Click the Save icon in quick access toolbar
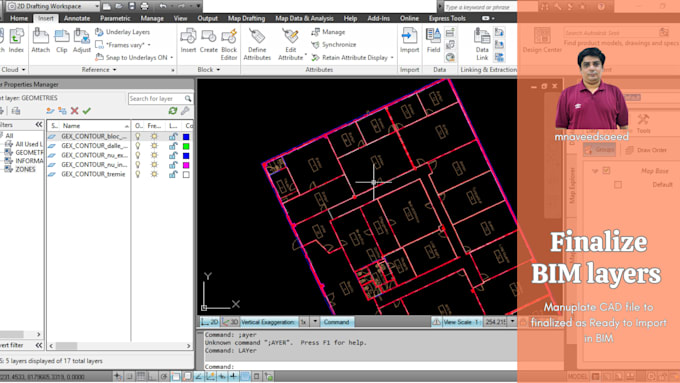Viewport: 680px width, 383px height. click(x=131, y=6)
